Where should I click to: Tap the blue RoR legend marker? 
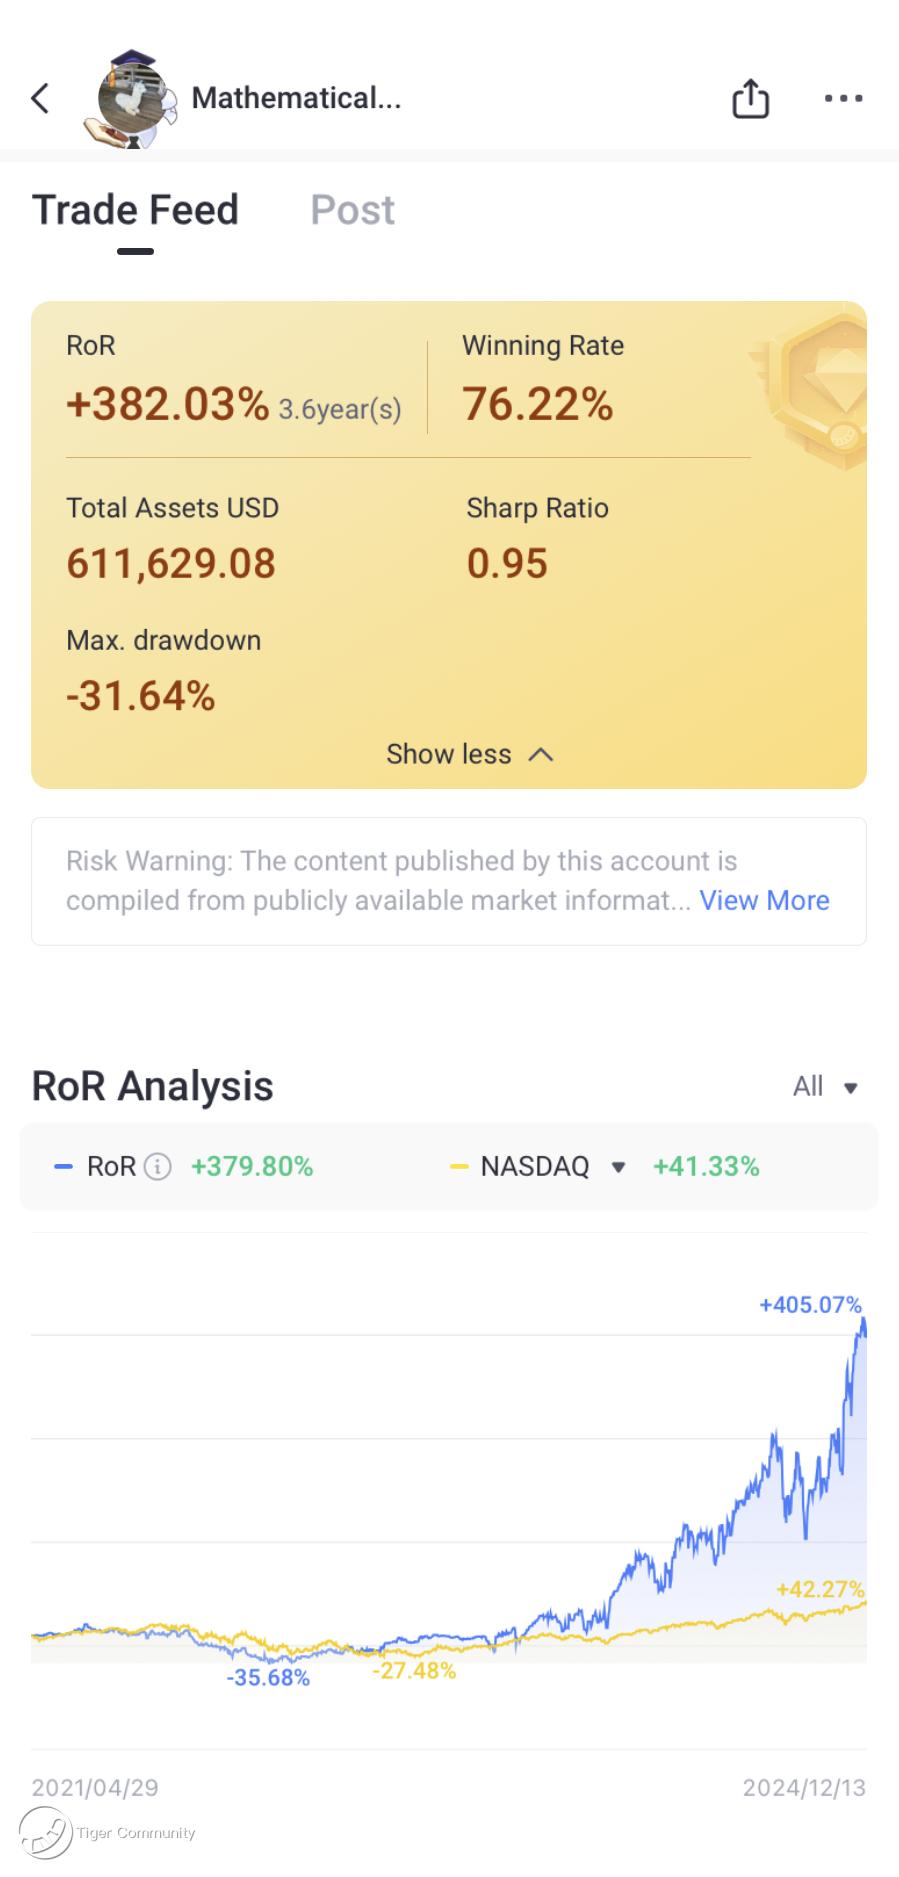pyautogui.click(x=63, y=1167)
